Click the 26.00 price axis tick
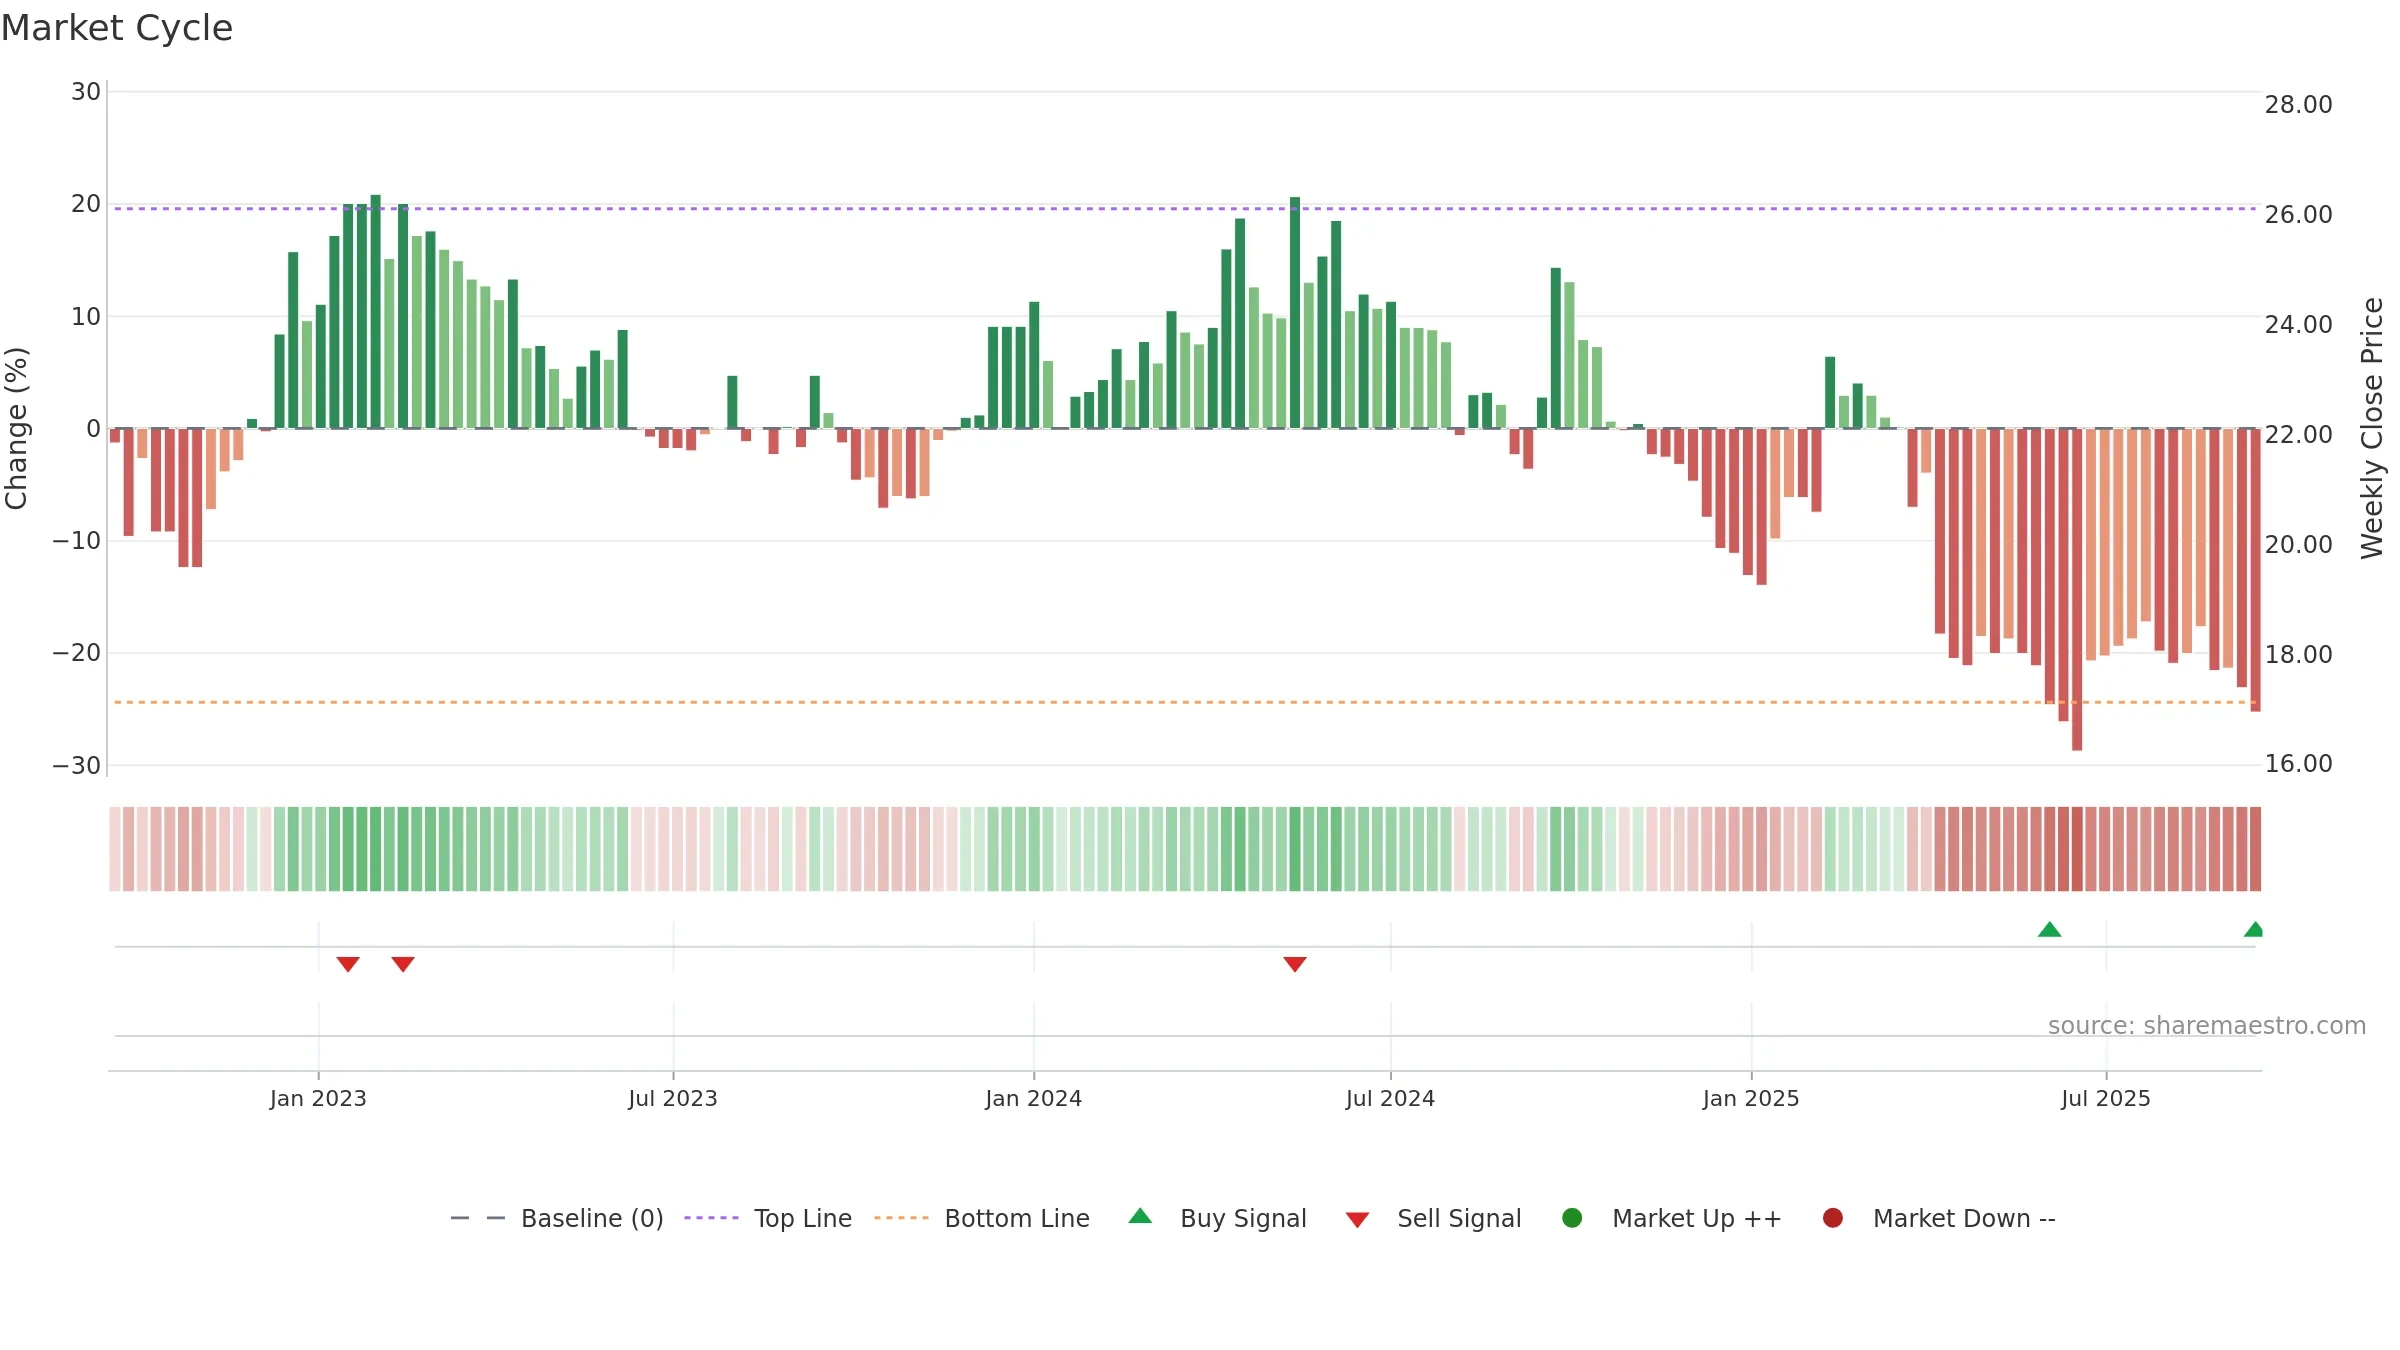 [2298, 215]
